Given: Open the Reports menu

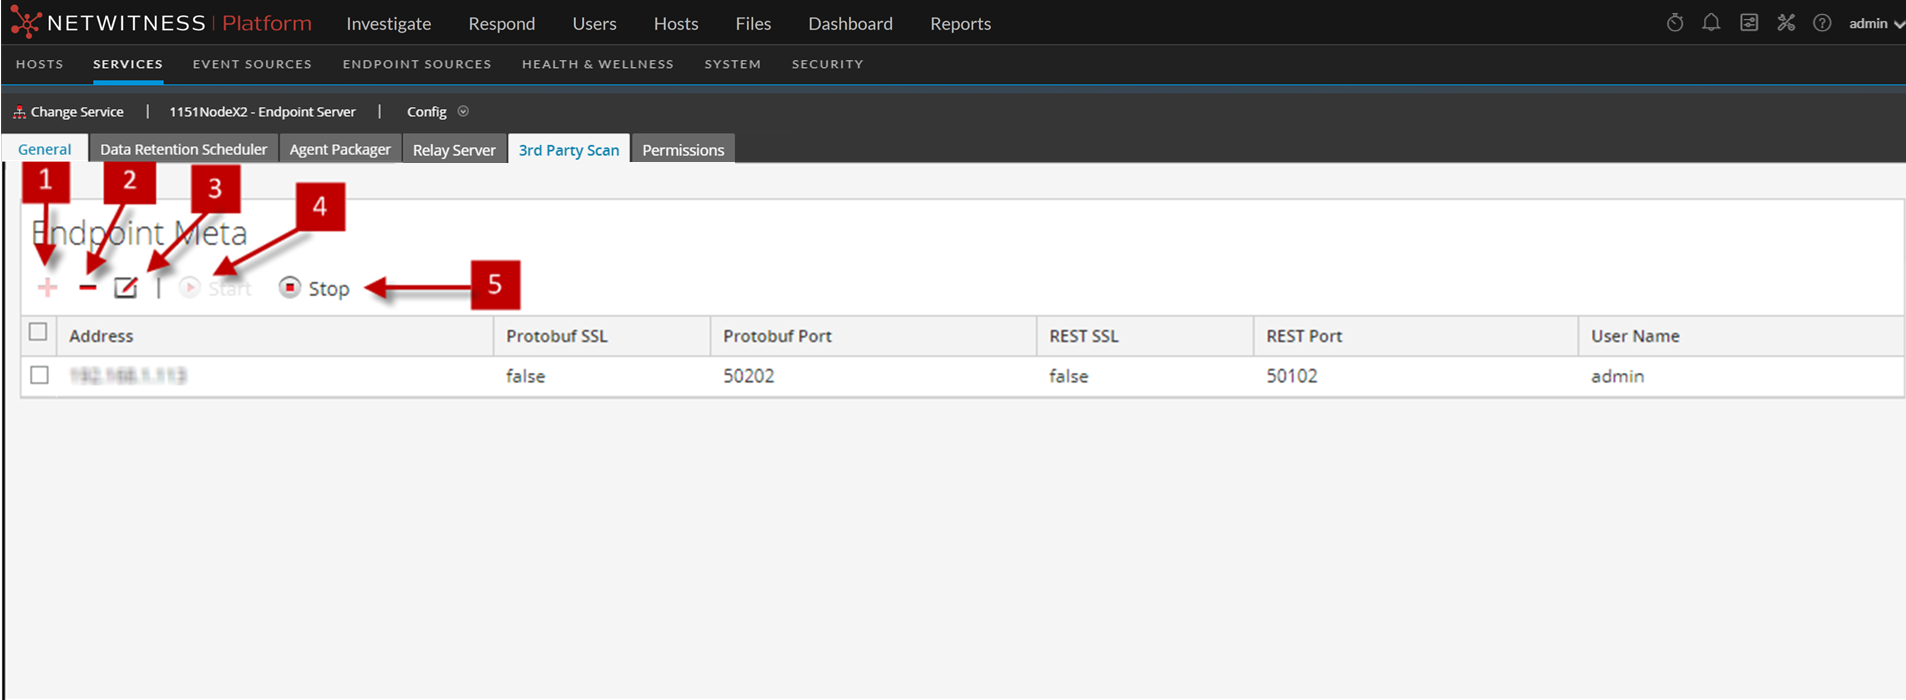Looking at the screenshot, I should tap(960, 23).
